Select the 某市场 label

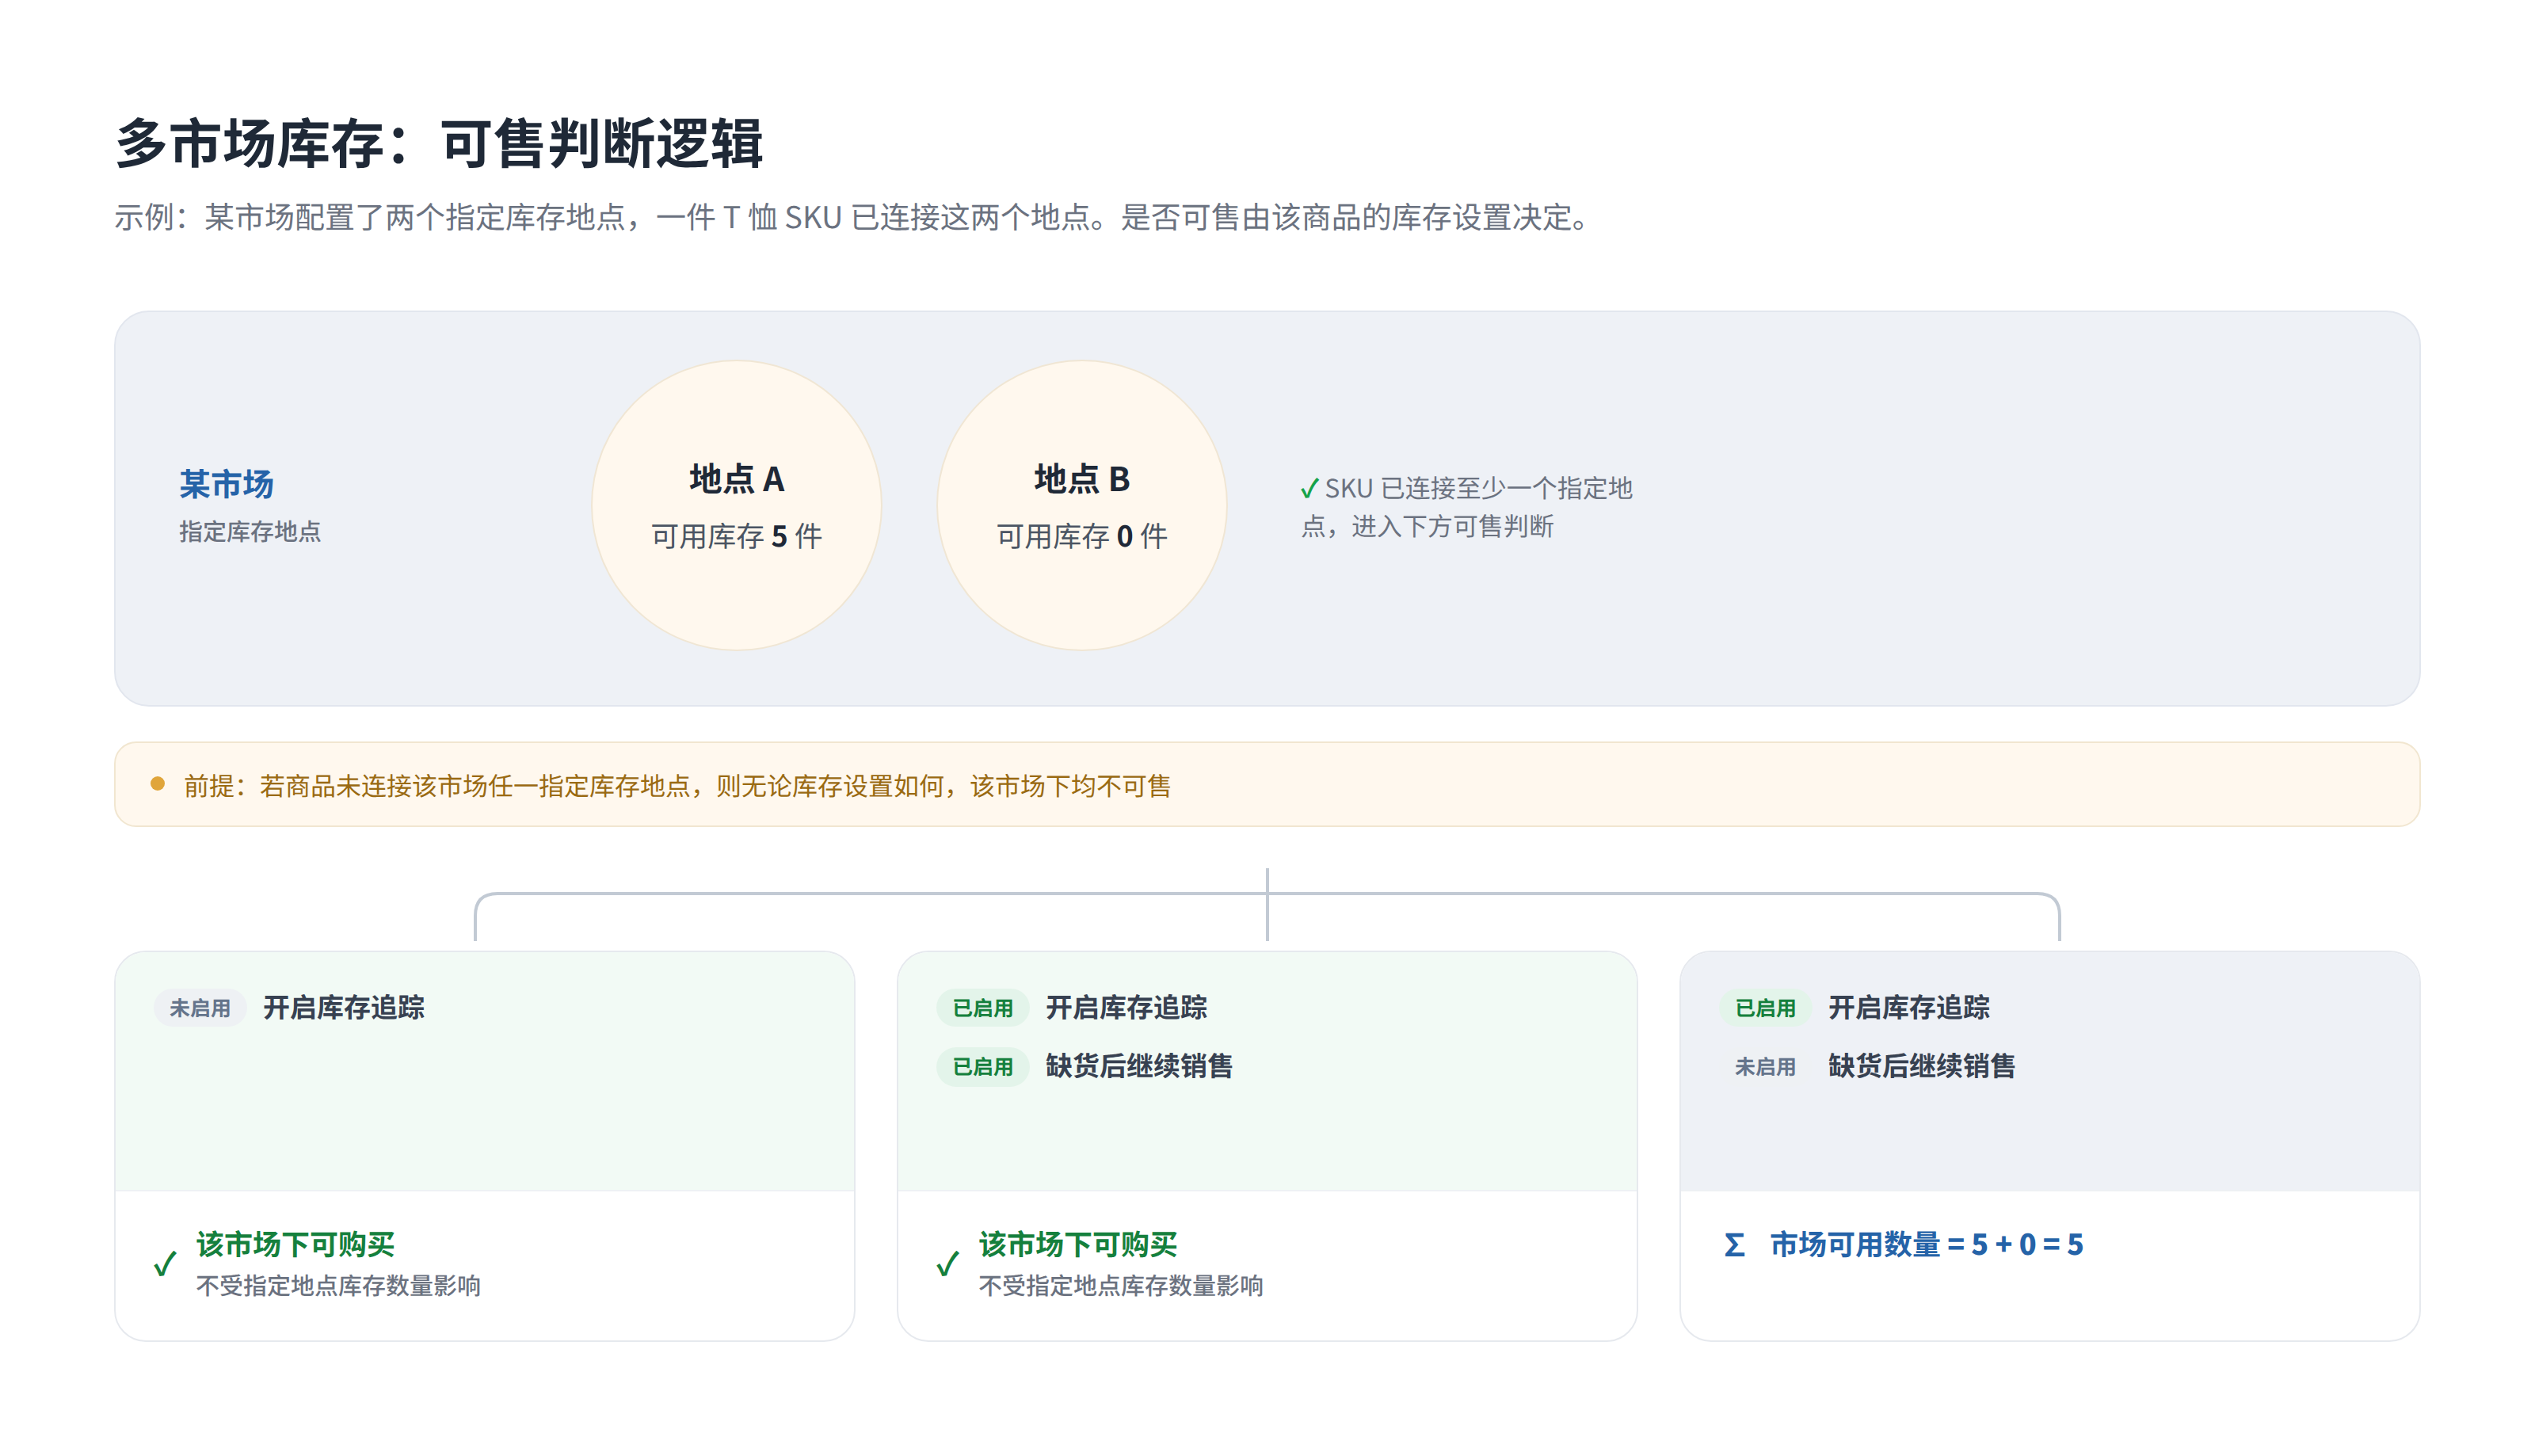point(227,484)
